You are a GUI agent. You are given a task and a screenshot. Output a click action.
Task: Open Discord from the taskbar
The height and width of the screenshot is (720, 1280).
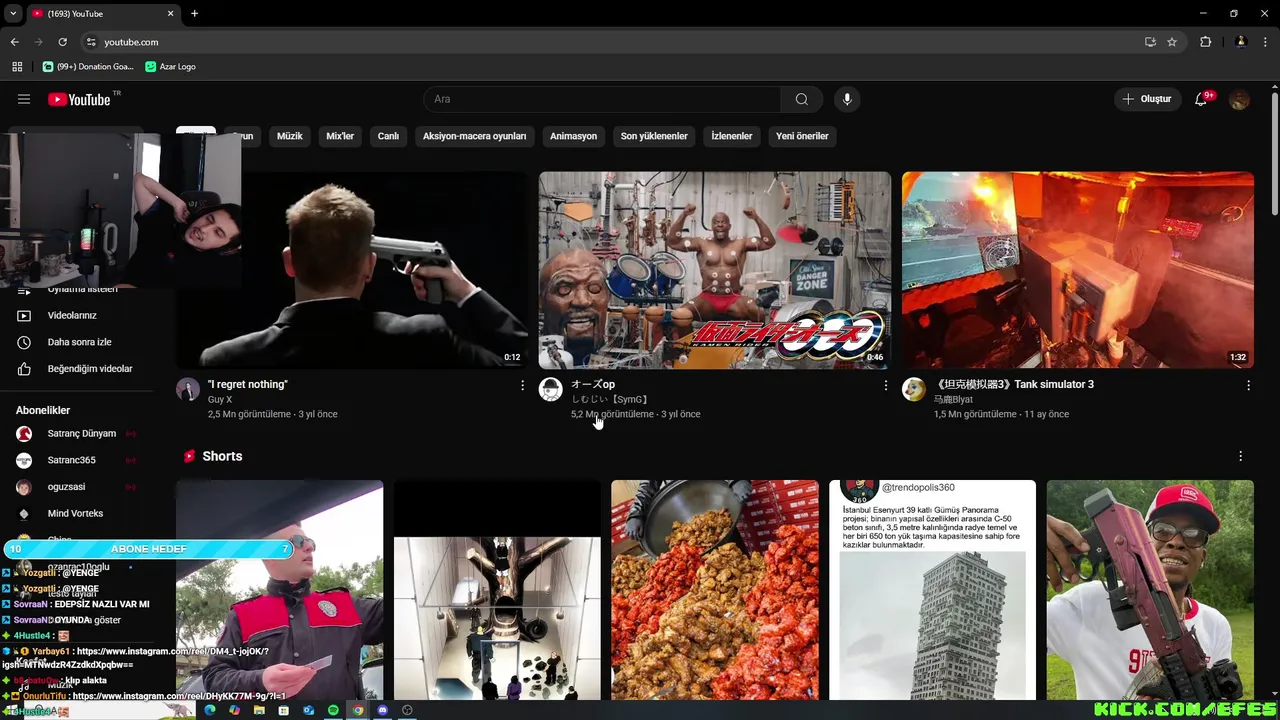pyautogui.click(x=382, y=711)
